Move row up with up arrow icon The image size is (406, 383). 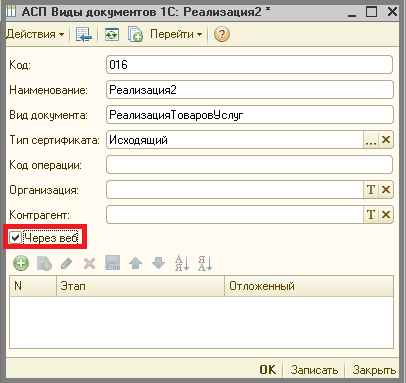pyautogui.click(x=135, y=263)
